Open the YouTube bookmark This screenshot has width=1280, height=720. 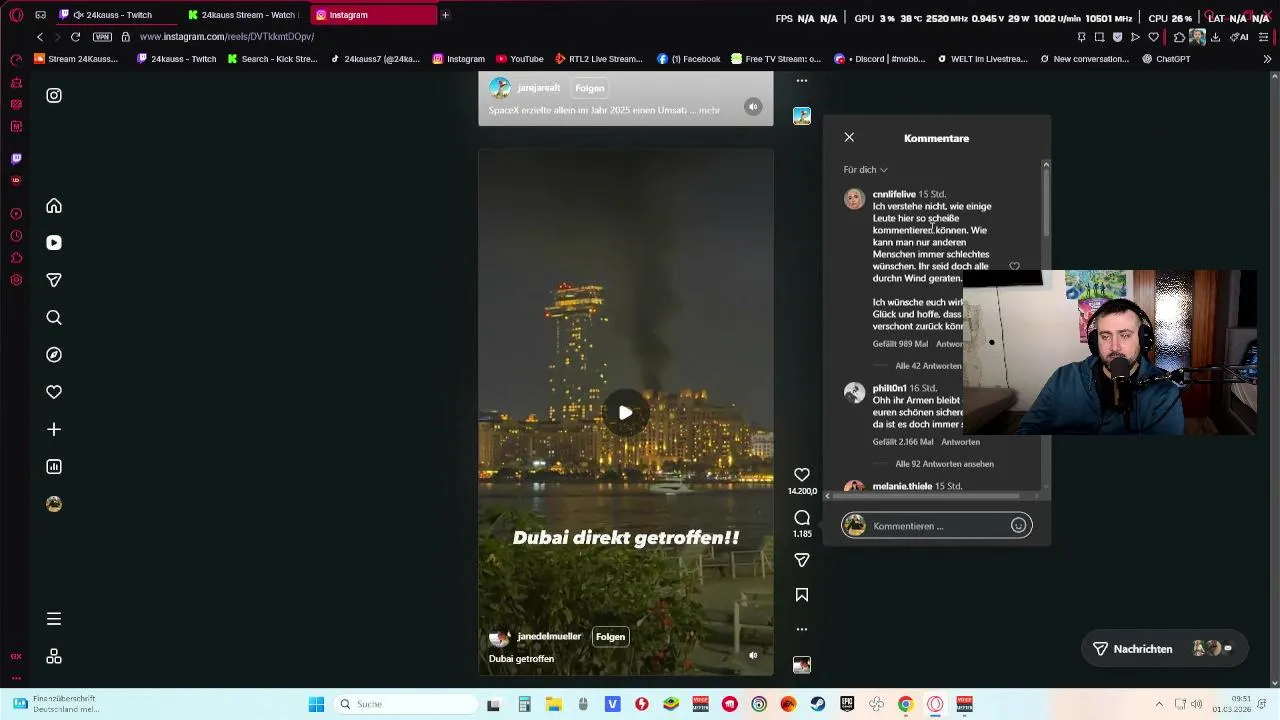[x=520, y=59]
